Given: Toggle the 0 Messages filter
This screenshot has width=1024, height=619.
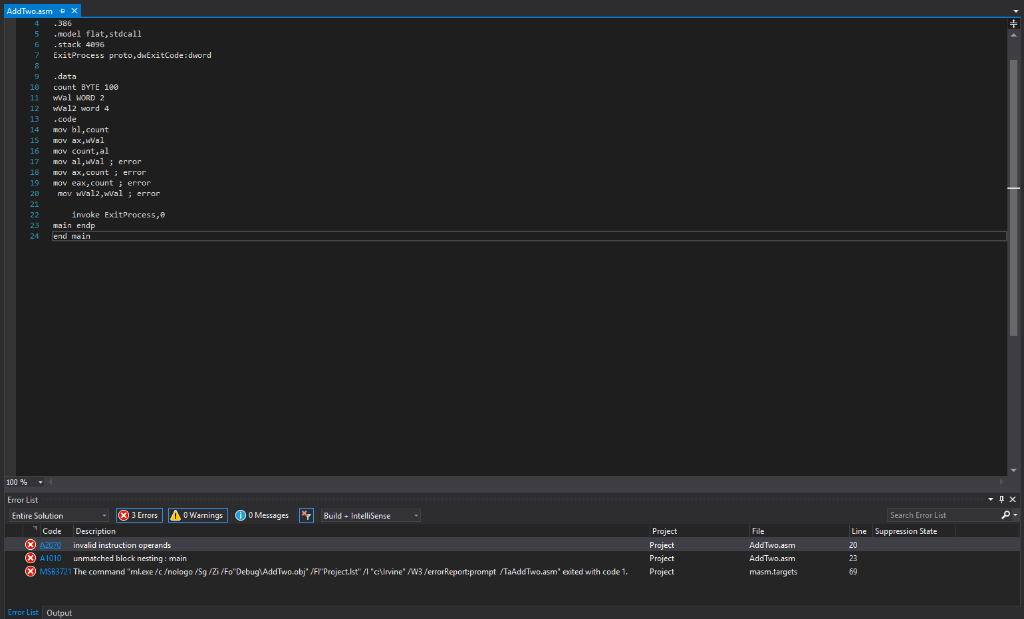Looking at the screenshot, I should point(262,515).
